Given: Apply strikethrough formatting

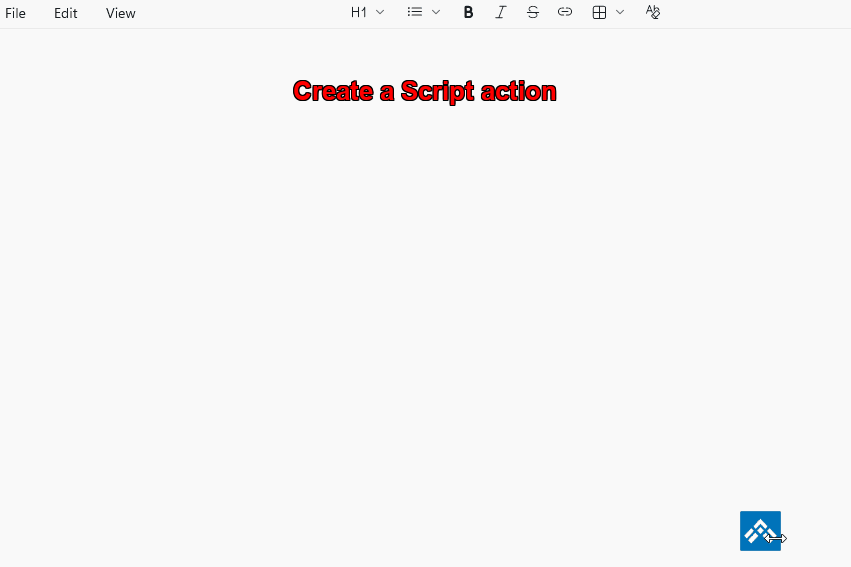Looking at the screenshot, I should (x=532, y=12).
